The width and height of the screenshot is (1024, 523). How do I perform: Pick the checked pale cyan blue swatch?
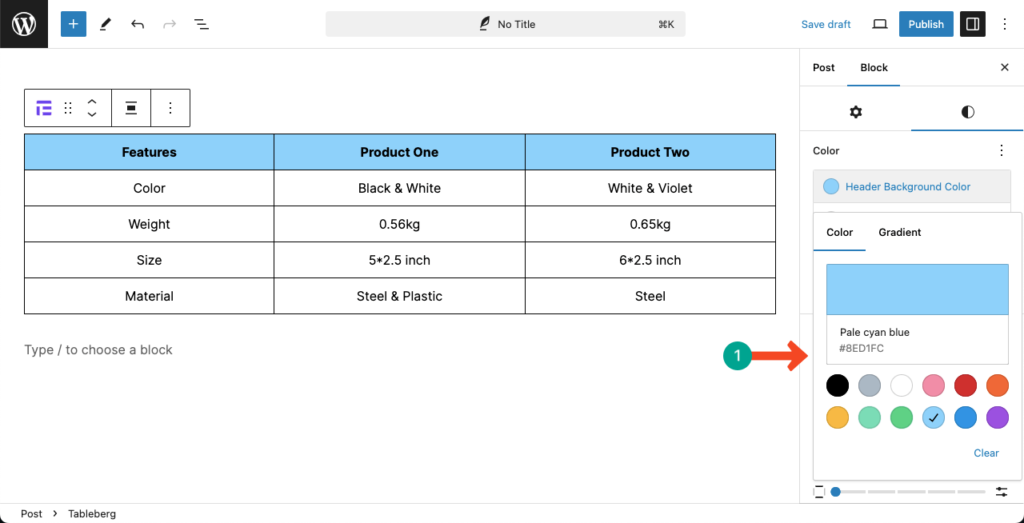pyautogui.click(x=933, y=417)
